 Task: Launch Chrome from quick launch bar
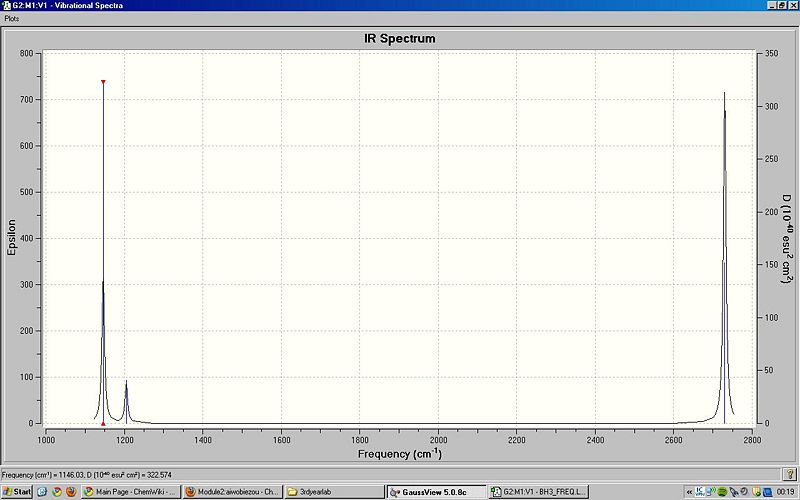click(x=57, y=492)
